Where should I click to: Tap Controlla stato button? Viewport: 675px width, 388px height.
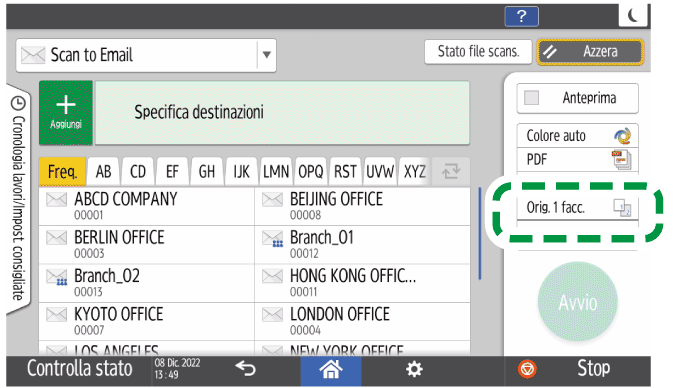click(x=80, y=369)
